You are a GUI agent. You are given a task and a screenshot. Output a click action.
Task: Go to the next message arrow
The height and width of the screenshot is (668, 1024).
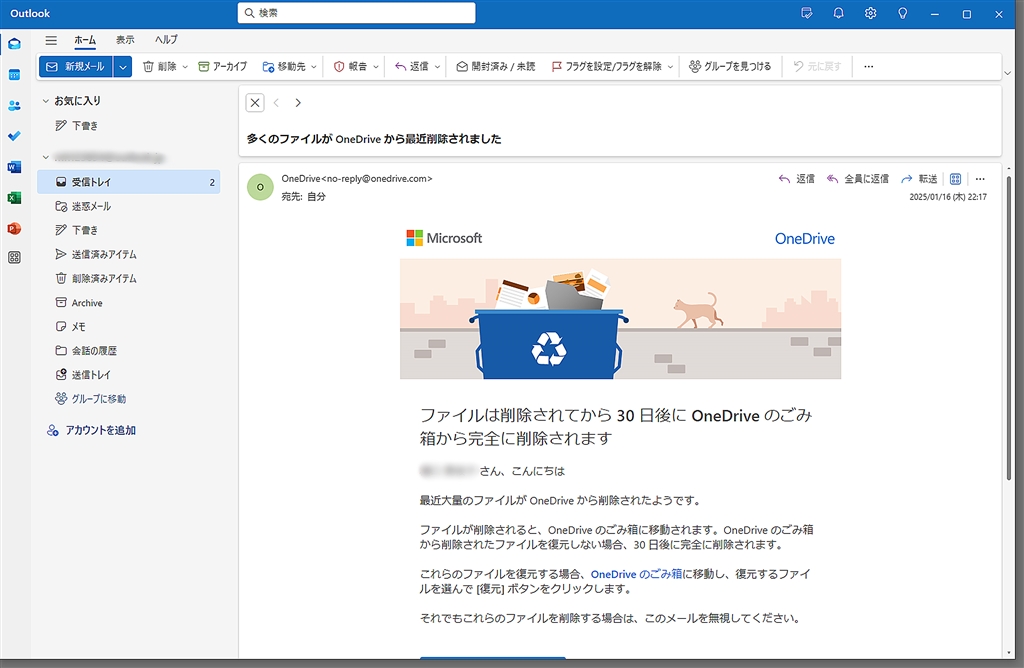[x=298, y=103]
